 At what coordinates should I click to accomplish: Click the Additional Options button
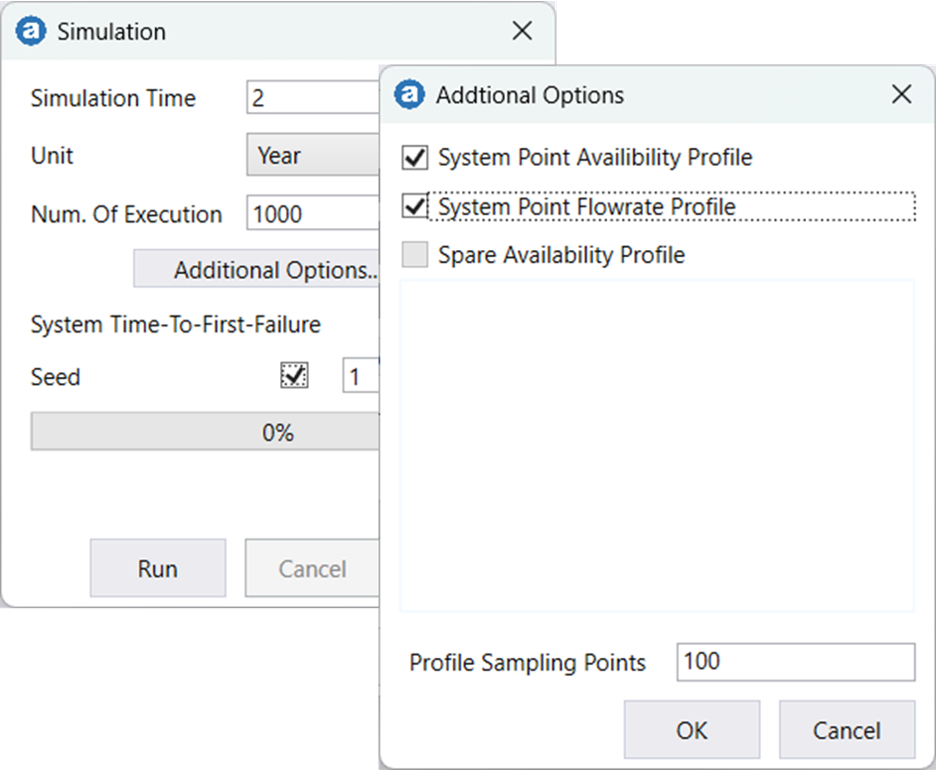(256, 268)
